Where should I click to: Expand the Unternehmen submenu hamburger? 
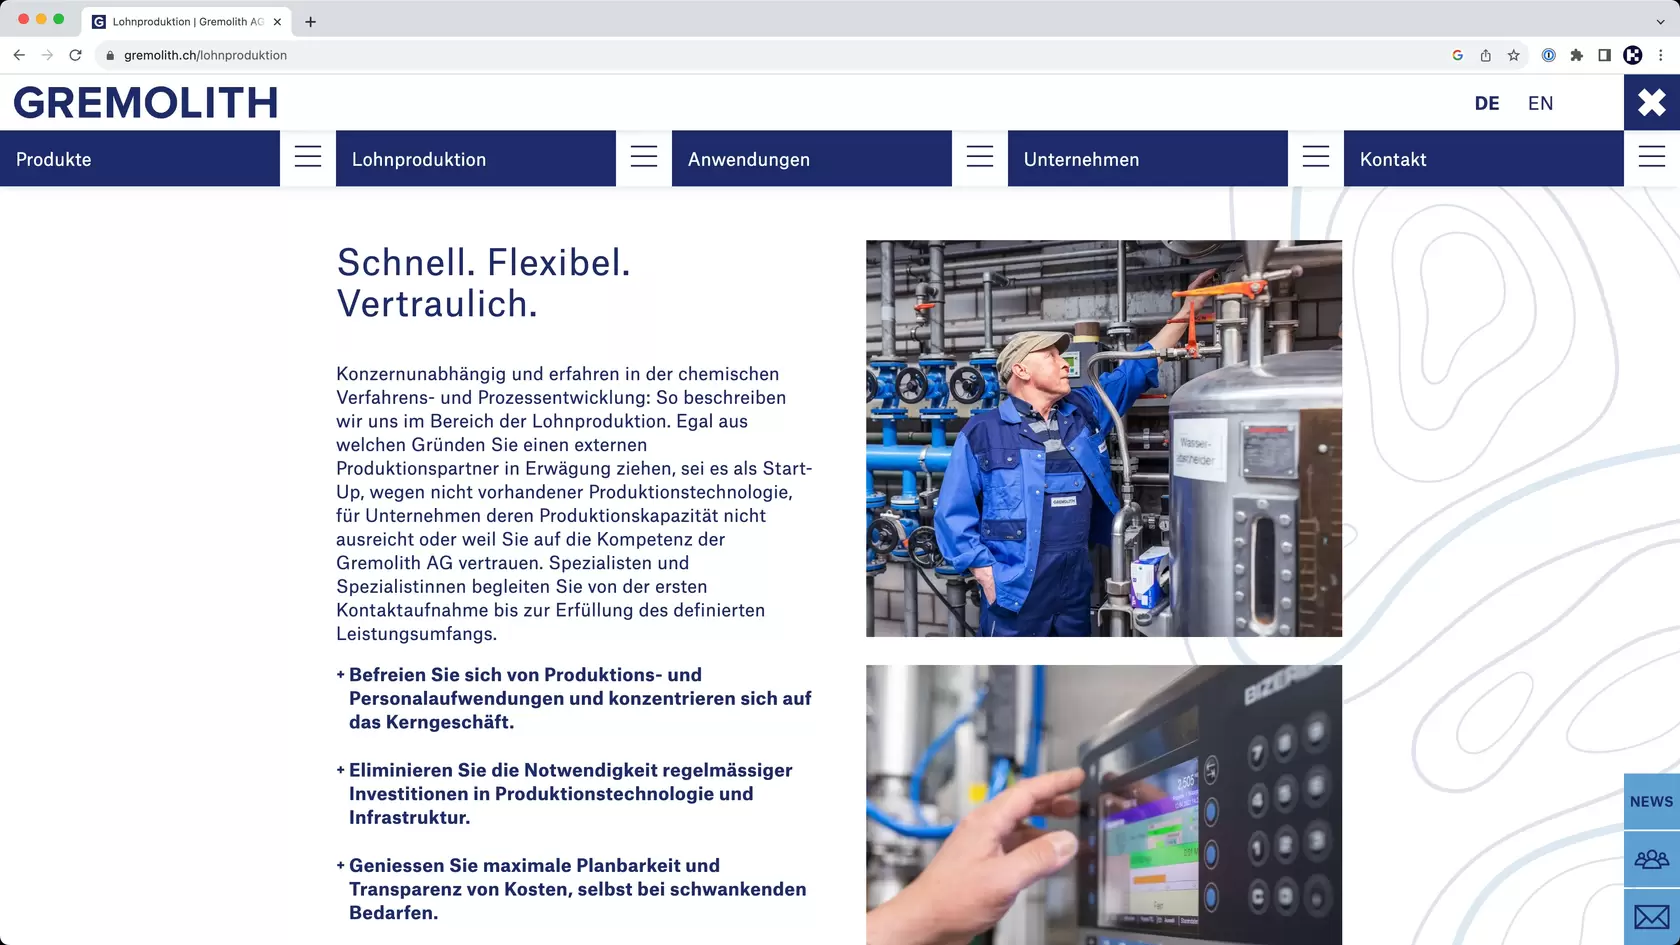click(1316, 158)
